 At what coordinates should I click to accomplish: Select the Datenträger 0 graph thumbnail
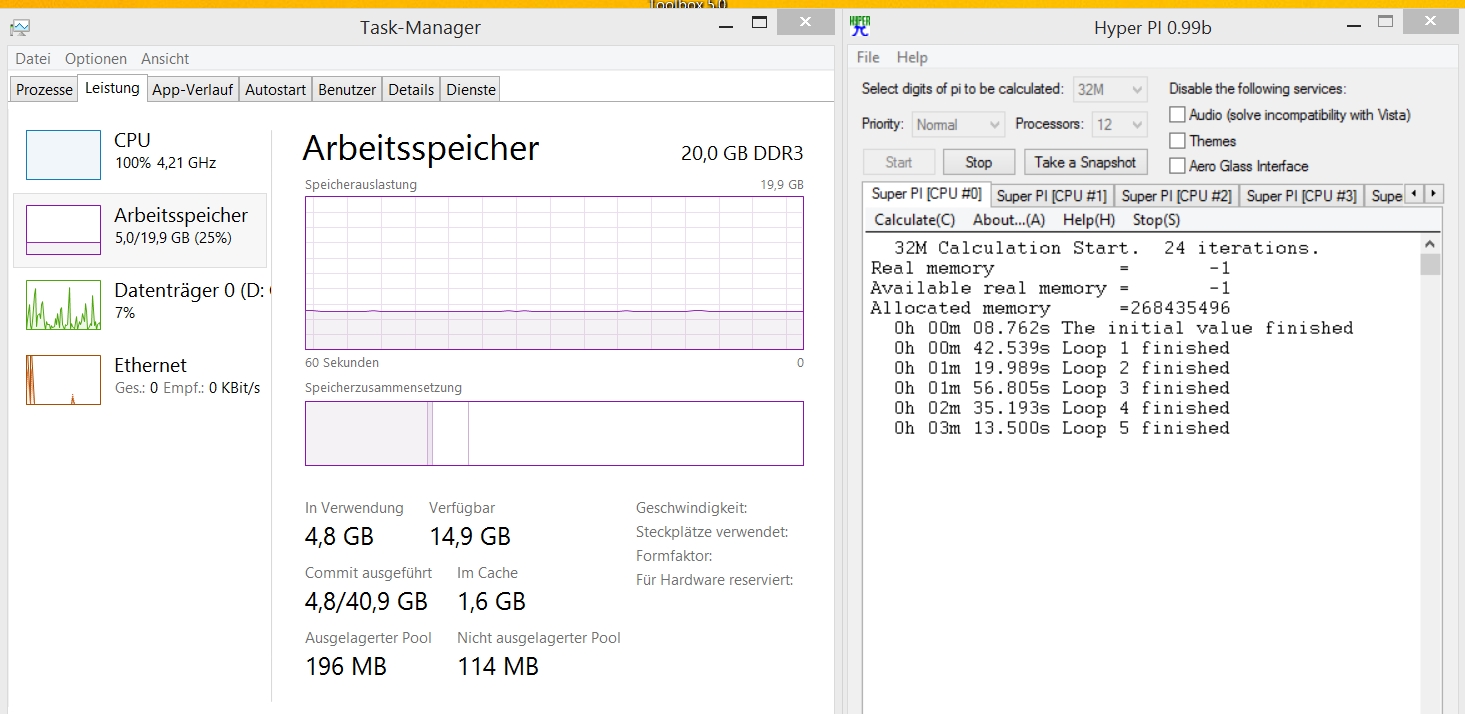pos(63,305)
